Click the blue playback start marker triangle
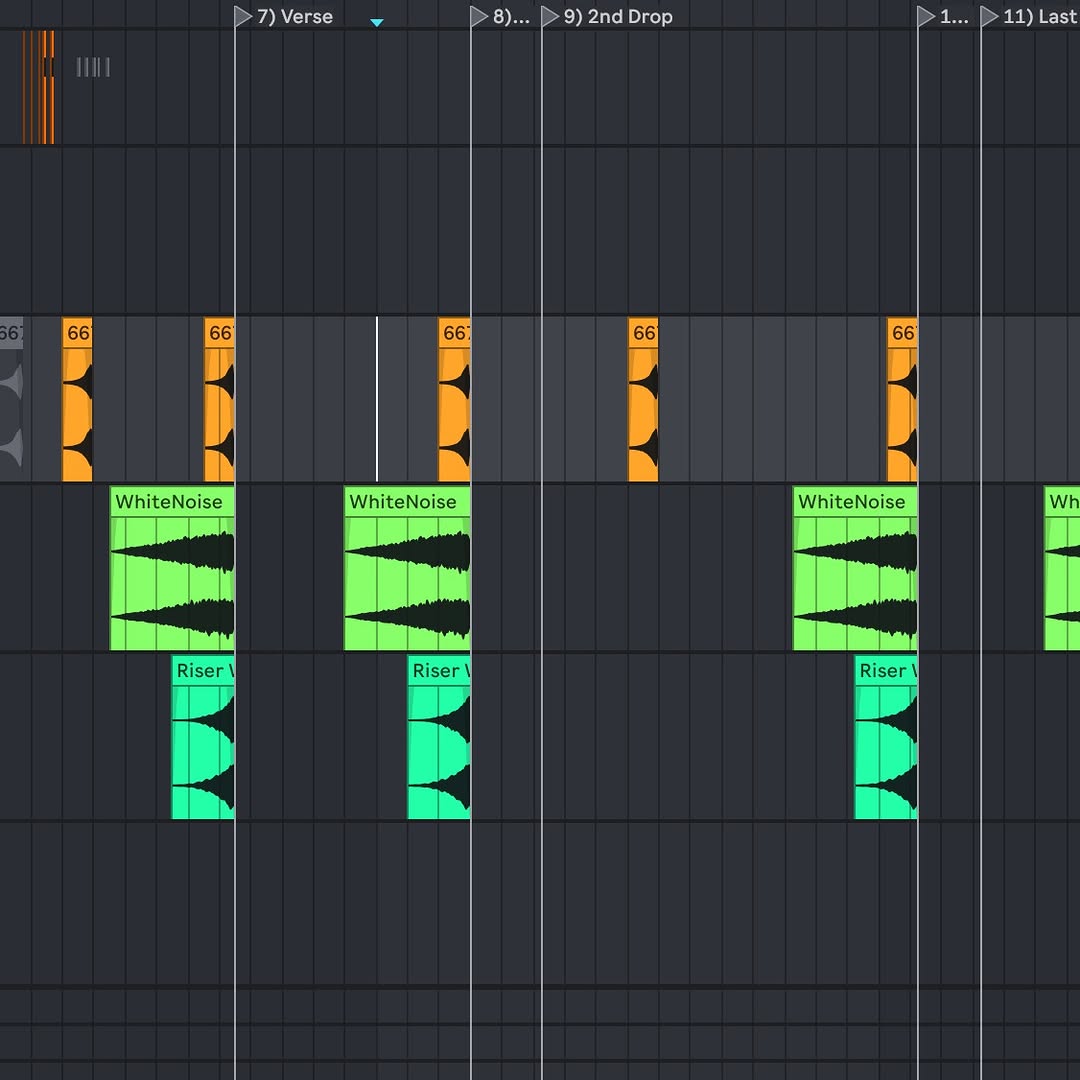The height and width of the screenshot is (1080, 1080). [377, 23]
